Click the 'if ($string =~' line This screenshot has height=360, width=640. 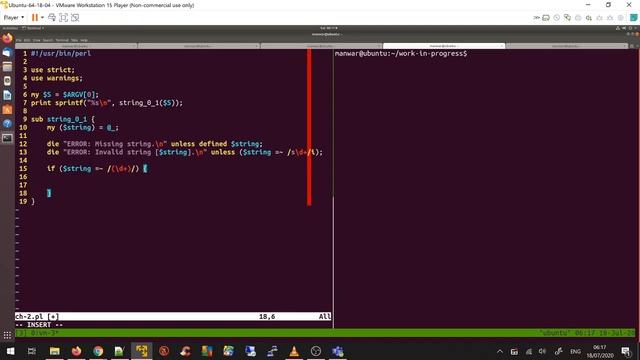coord(97,168)
